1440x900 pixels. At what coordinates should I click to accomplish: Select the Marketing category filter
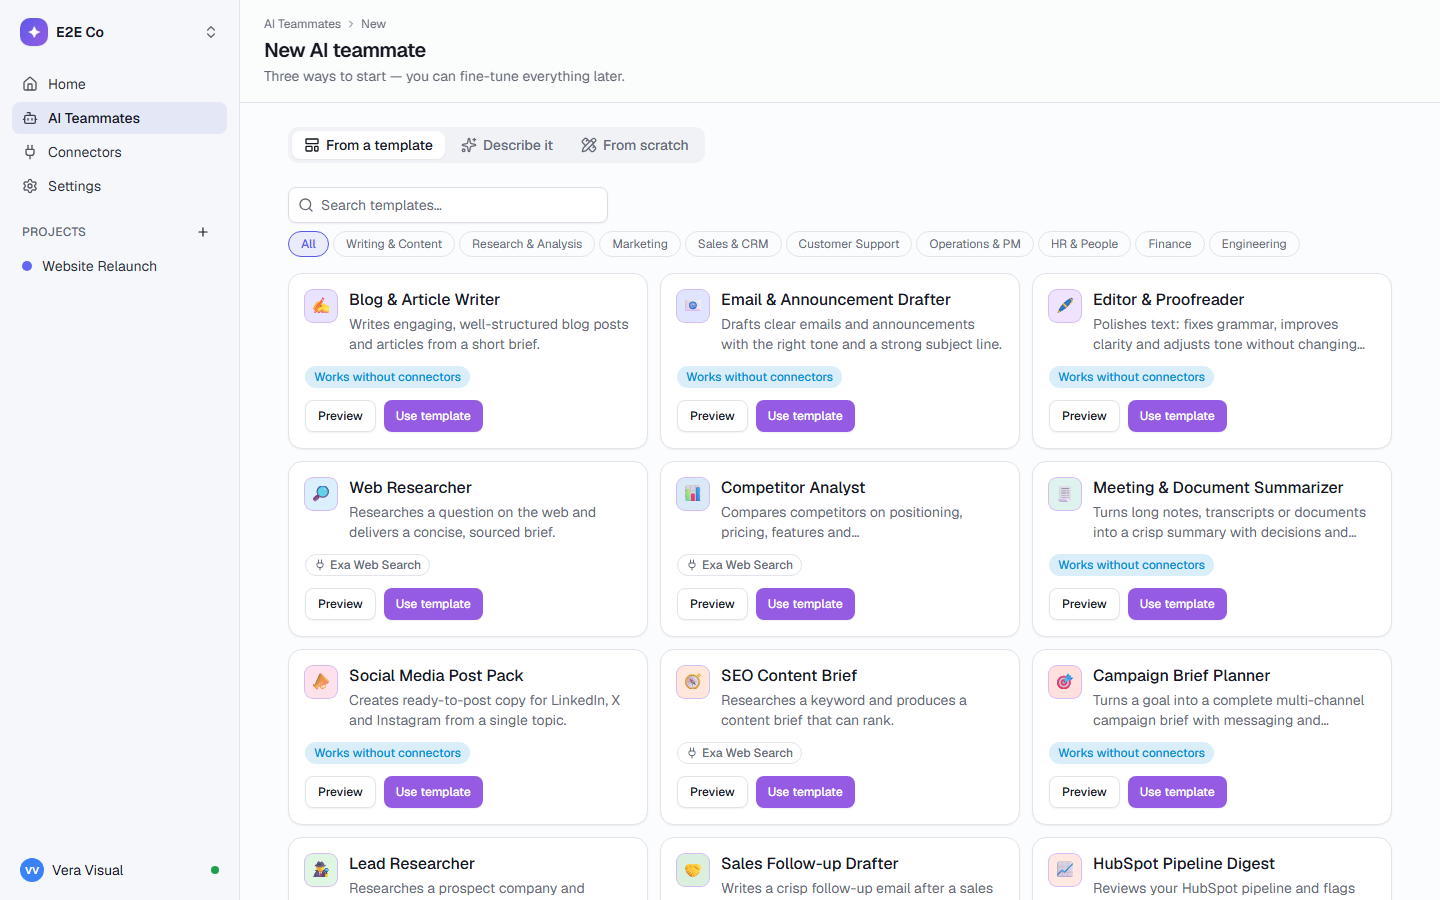[x=640, y=244]
